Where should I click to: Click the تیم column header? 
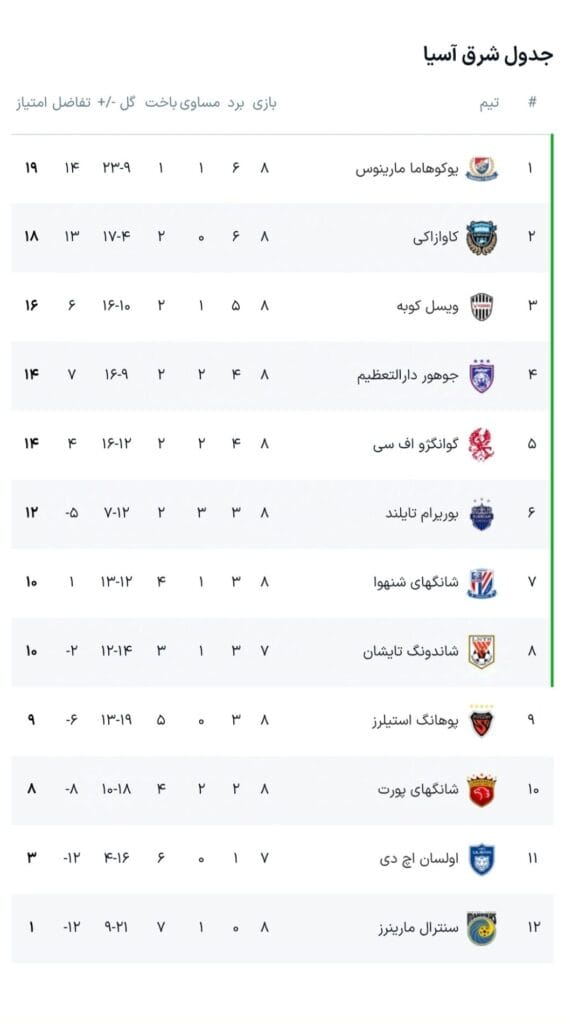pos(489,103)
